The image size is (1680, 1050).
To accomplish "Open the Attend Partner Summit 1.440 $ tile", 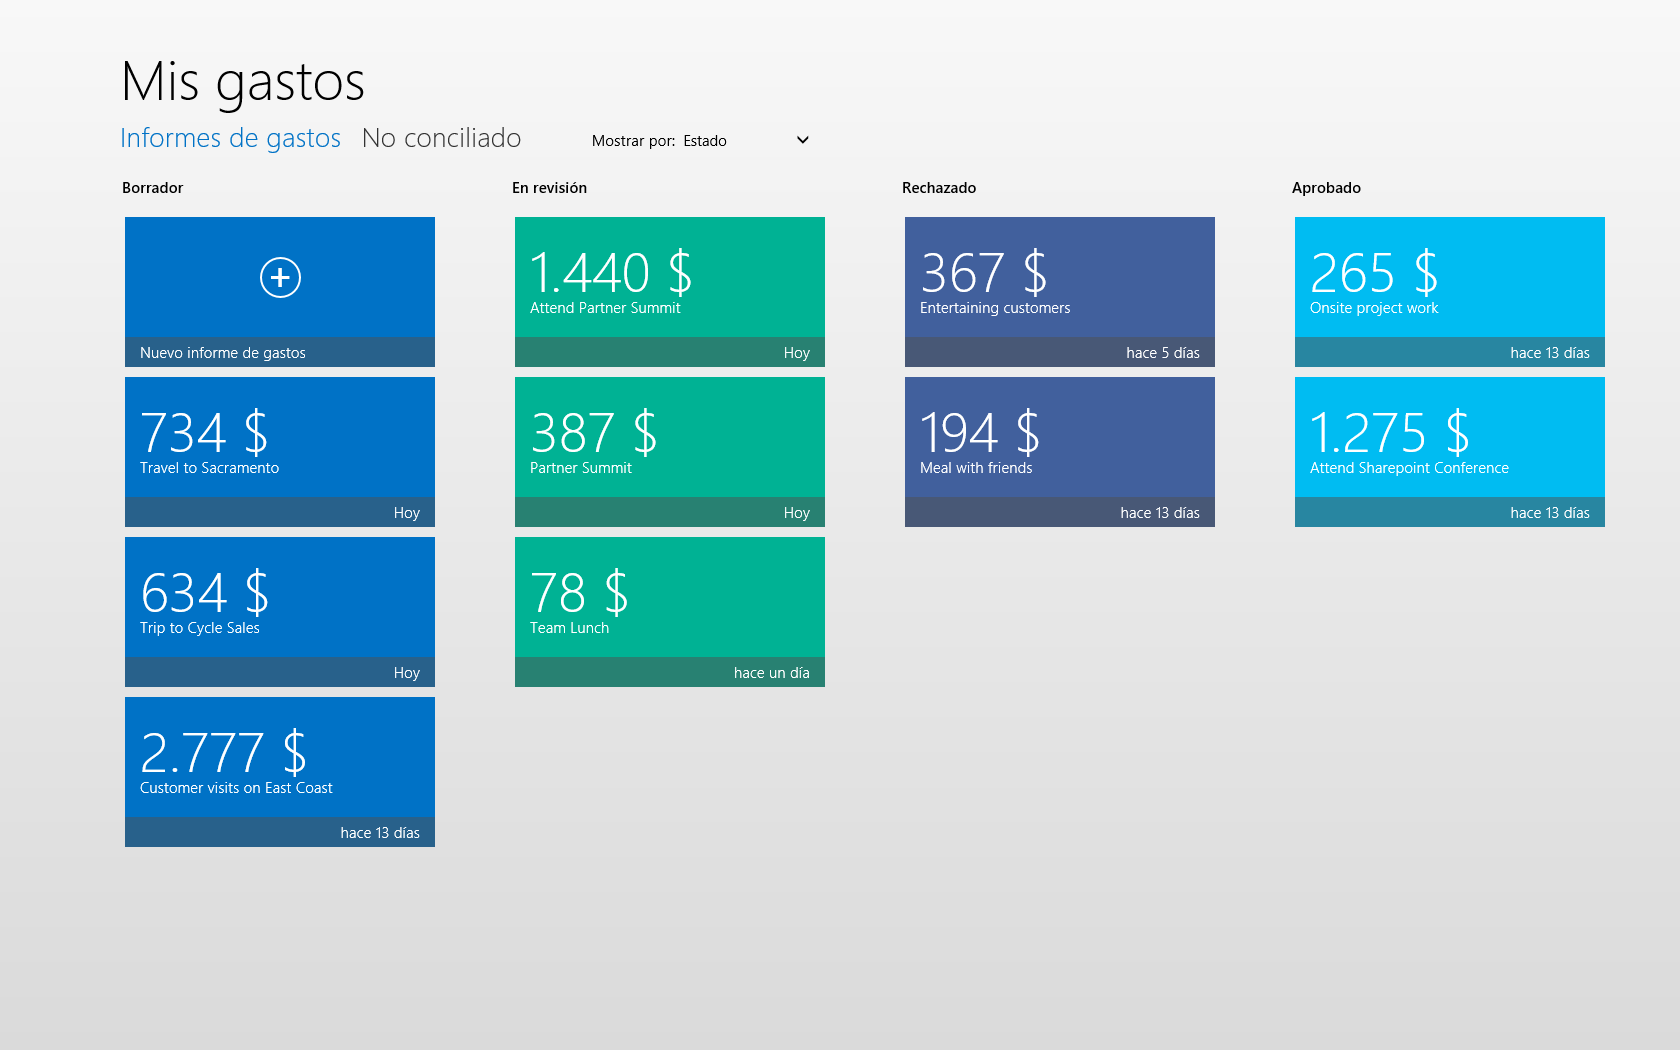I will [x=670, y=292].
